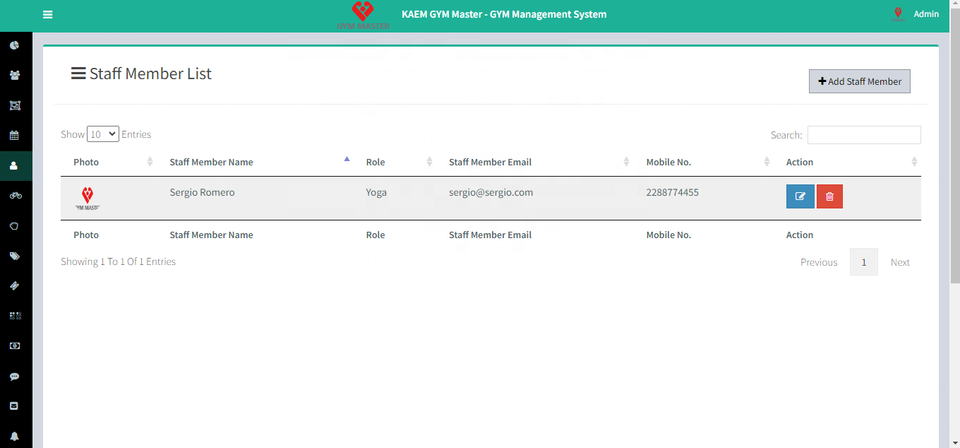Edit Sergio Romero's staff record
The image size is (960, 448).
point(800,197)
